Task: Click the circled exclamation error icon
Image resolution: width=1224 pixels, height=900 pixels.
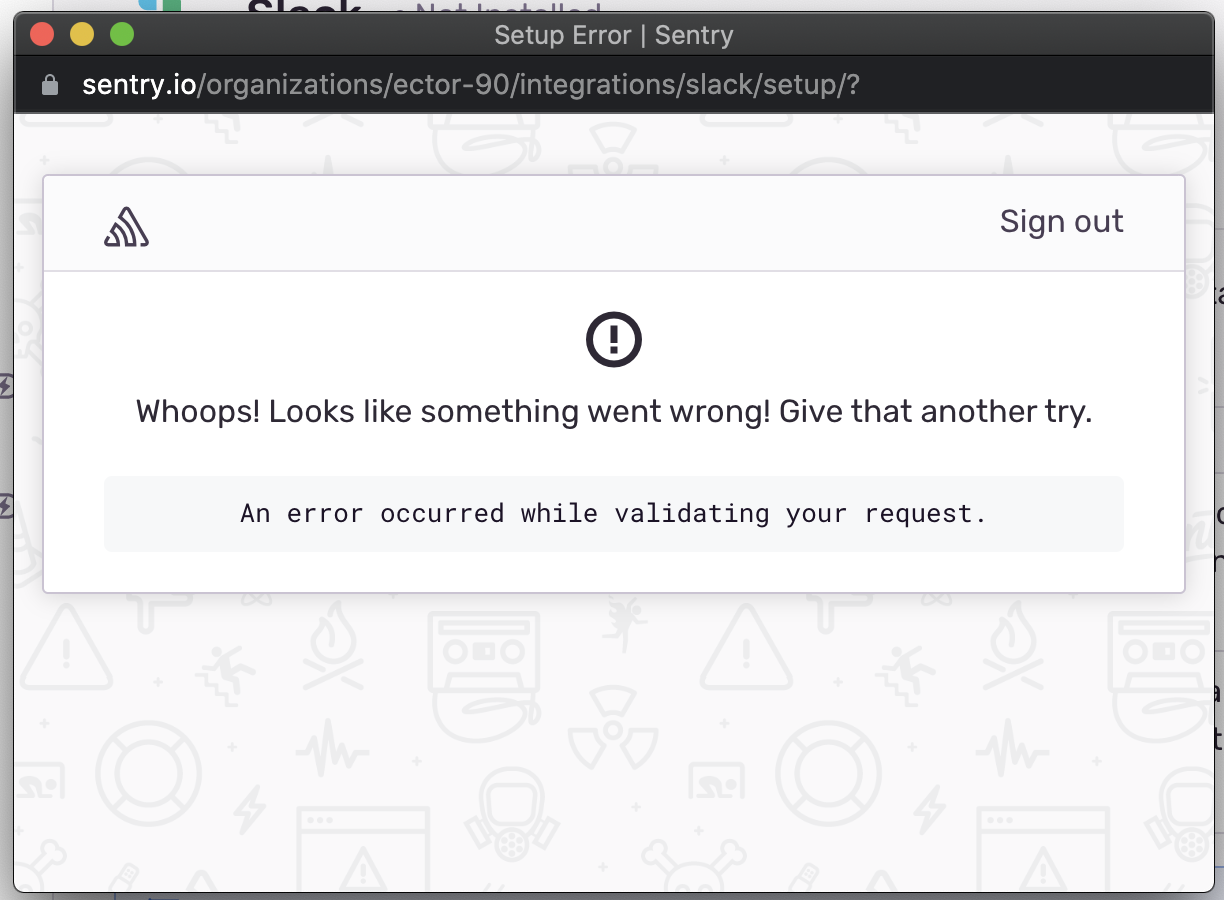Action: (x=613, y=339)
